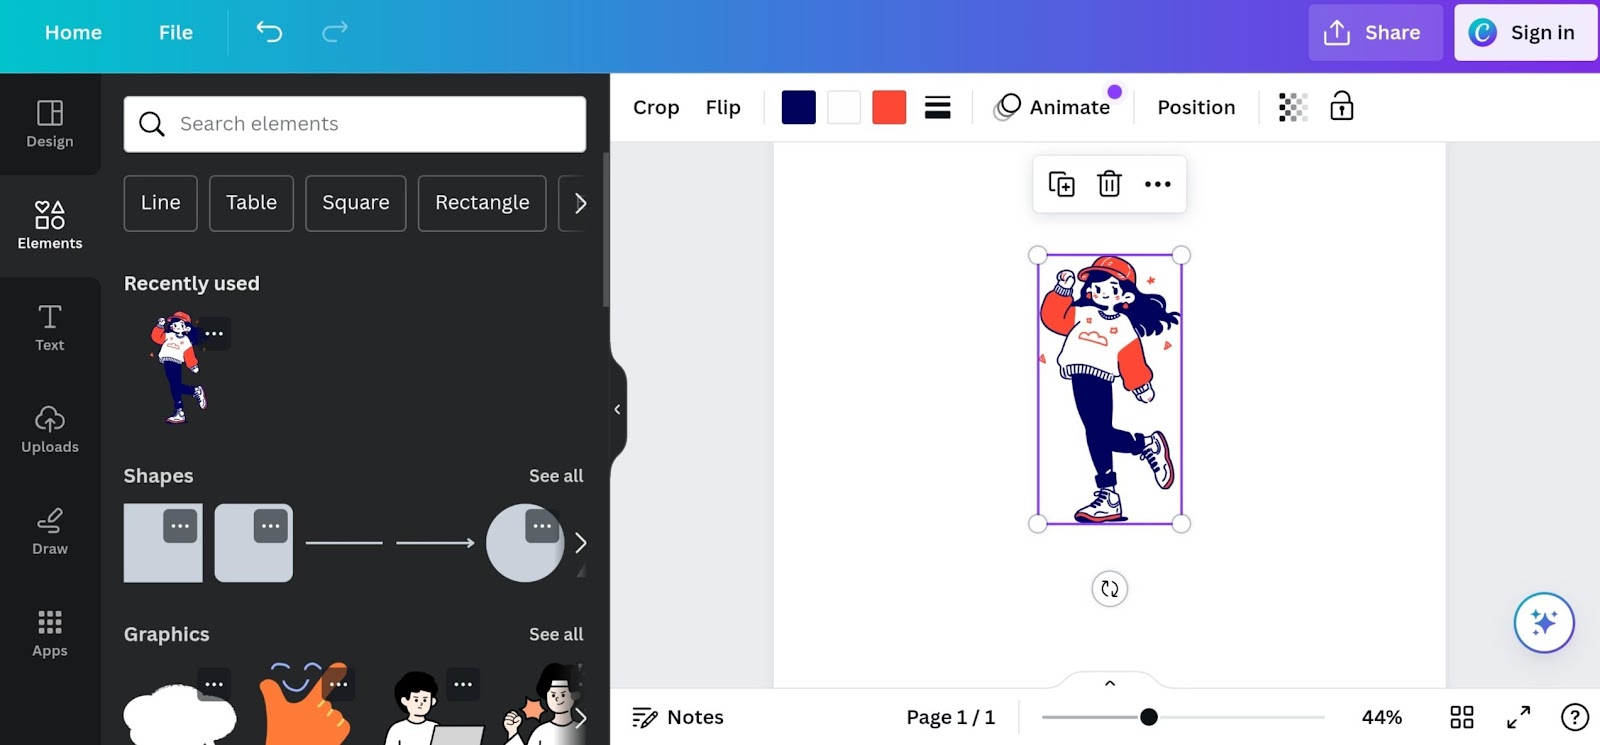This screenshot has height=745, width=1600.
Task: Open the help question mark
Action: [1575, 717]
